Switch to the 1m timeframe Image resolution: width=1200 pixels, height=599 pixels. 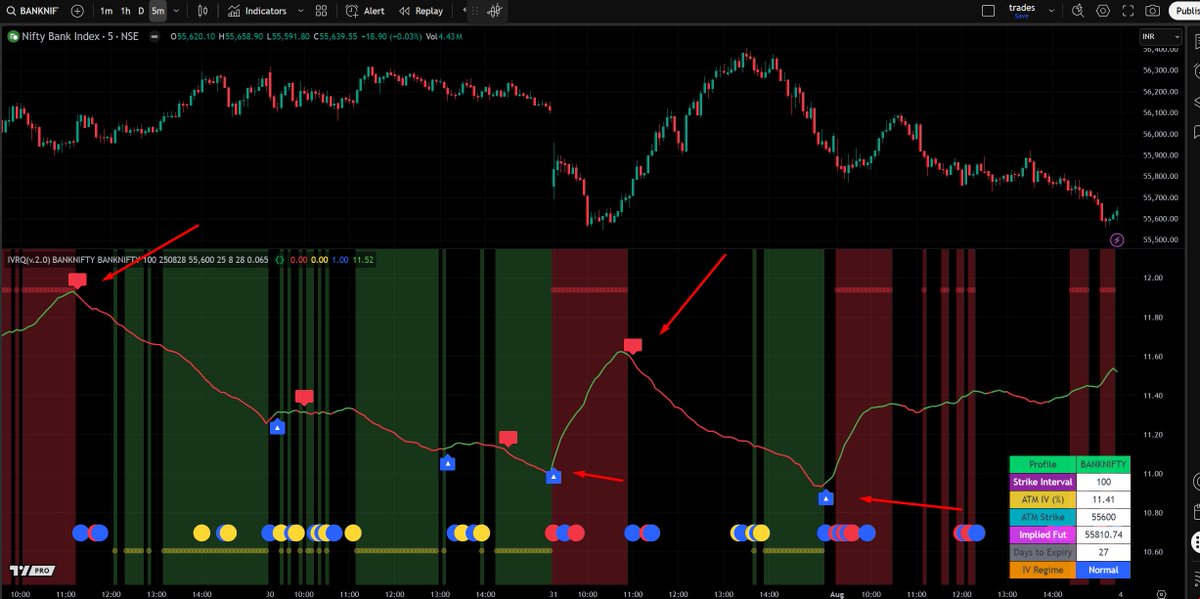click(x=106, y=11)
